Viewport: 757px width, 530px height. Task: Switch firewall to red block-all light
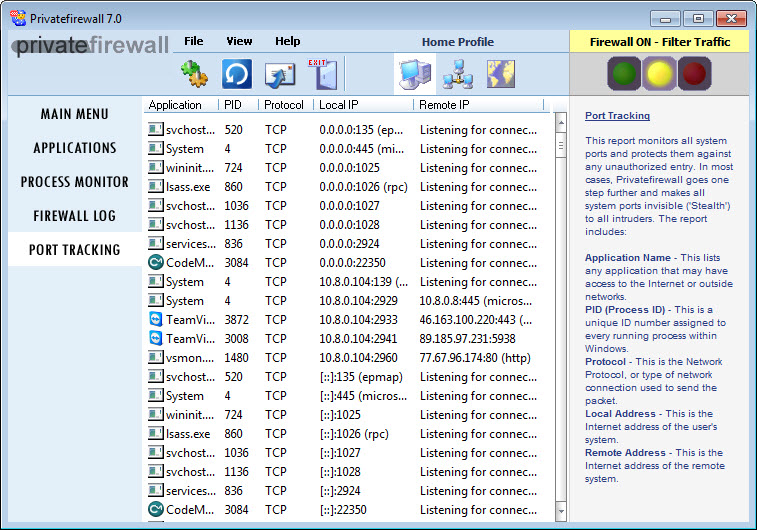[693, 73]
